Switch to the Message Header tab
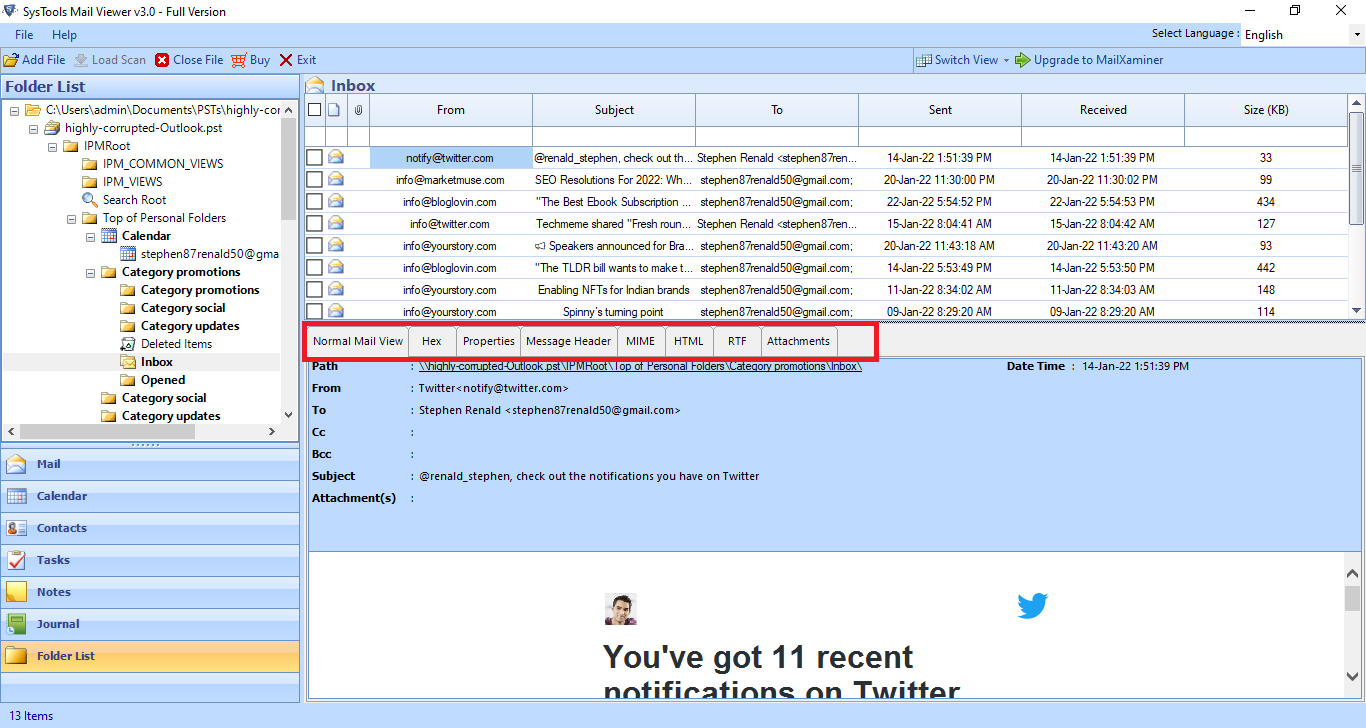Viewport: 1366px width, 728px height. coord(569,341)
